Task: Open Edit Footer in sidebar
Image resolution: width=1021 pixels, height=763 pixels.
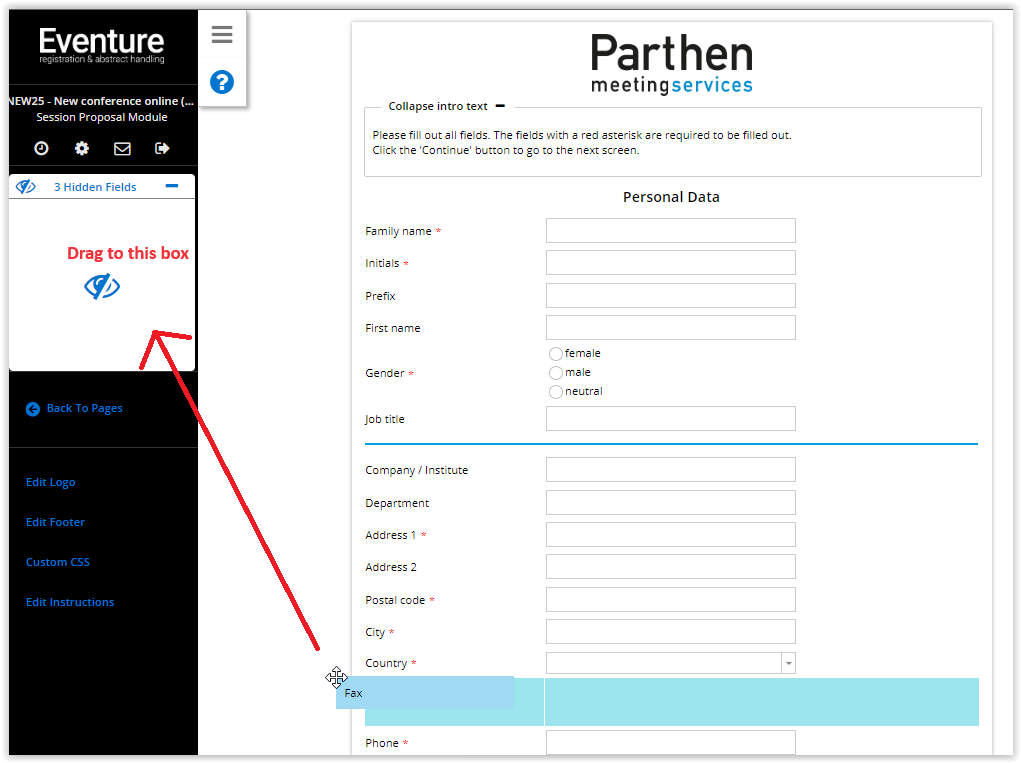Action: click(55, 522)
